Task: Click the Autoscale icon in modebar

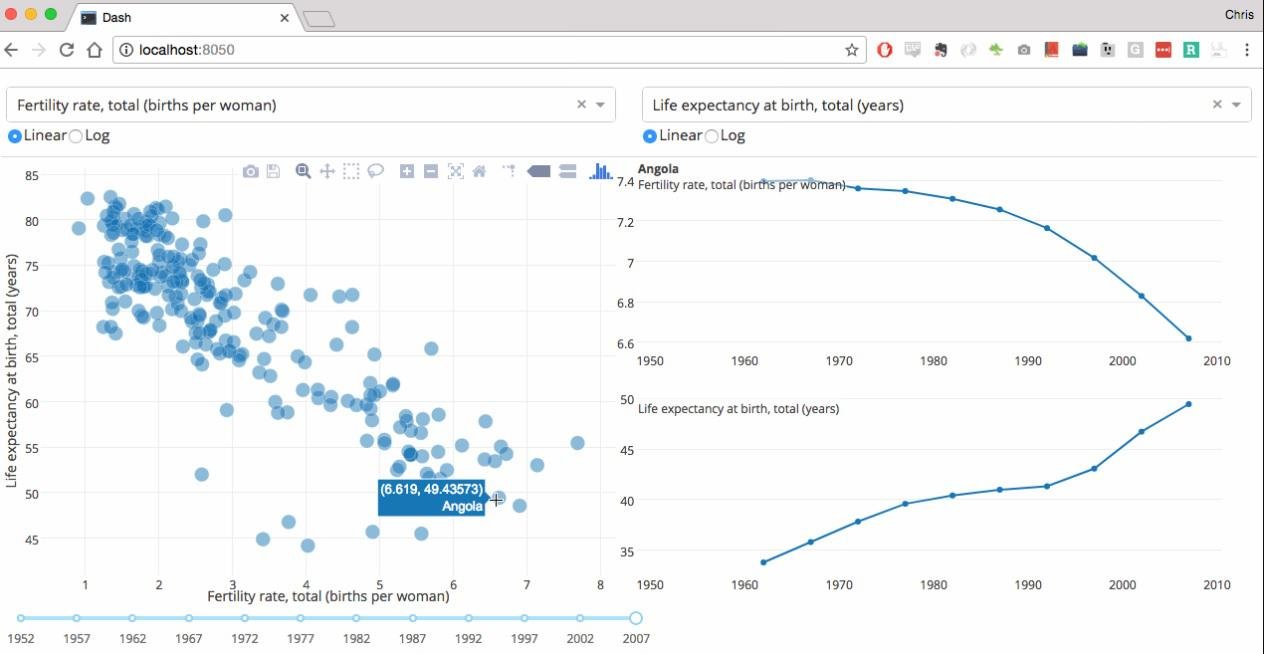Action: point(455,171)
